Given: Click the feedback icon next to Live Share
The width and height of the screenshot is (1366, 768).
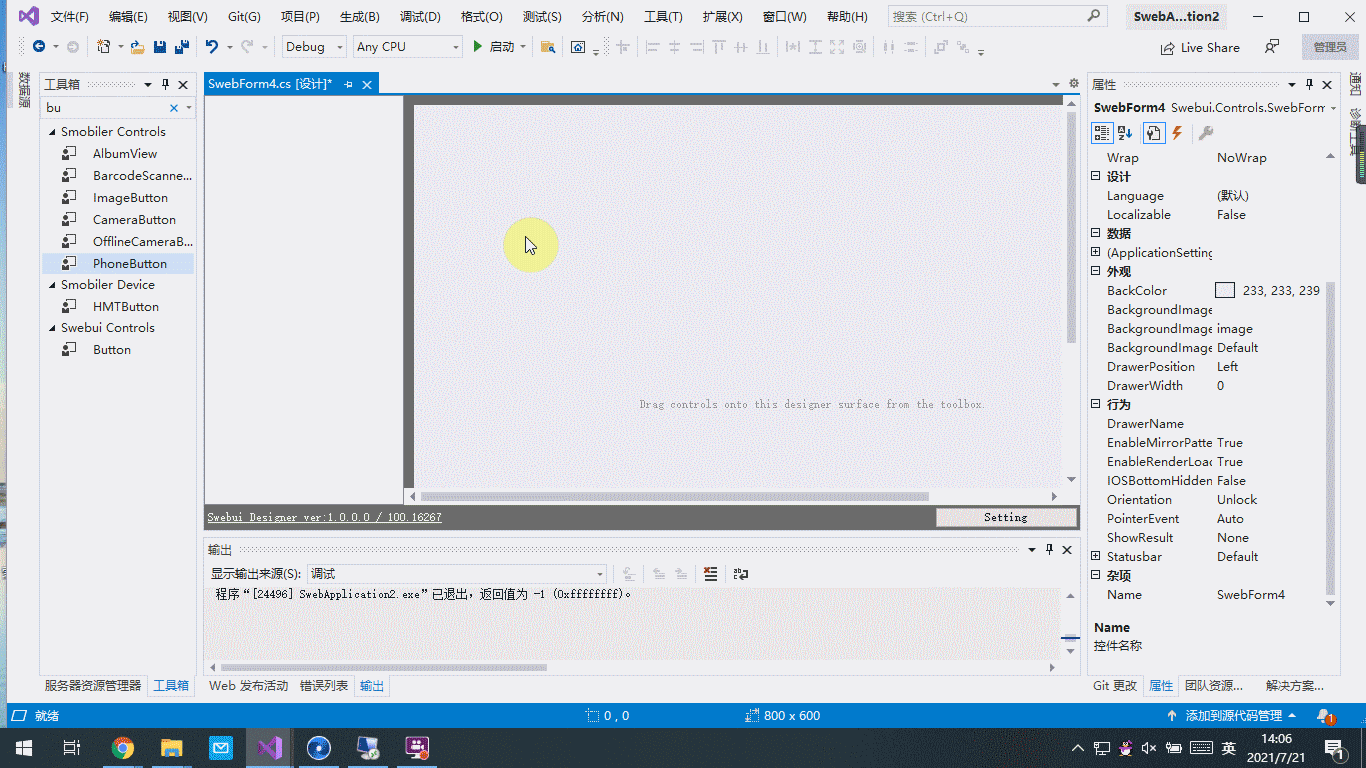Looking at the screenshot, I should [x=1271, y=47].
